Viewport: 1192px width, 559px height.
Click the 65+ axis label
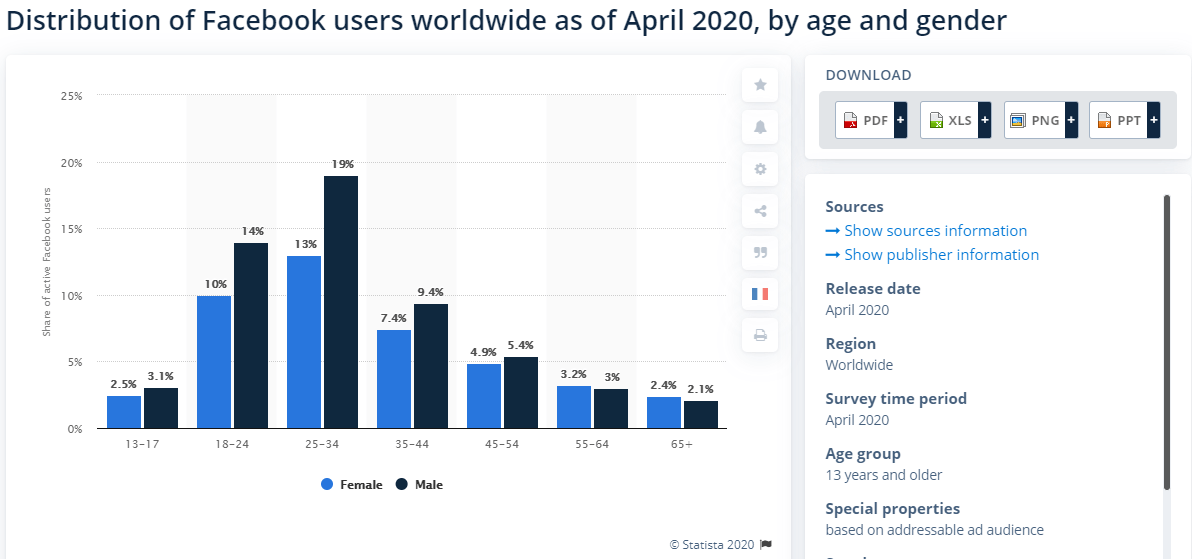(x=682, y=444)
